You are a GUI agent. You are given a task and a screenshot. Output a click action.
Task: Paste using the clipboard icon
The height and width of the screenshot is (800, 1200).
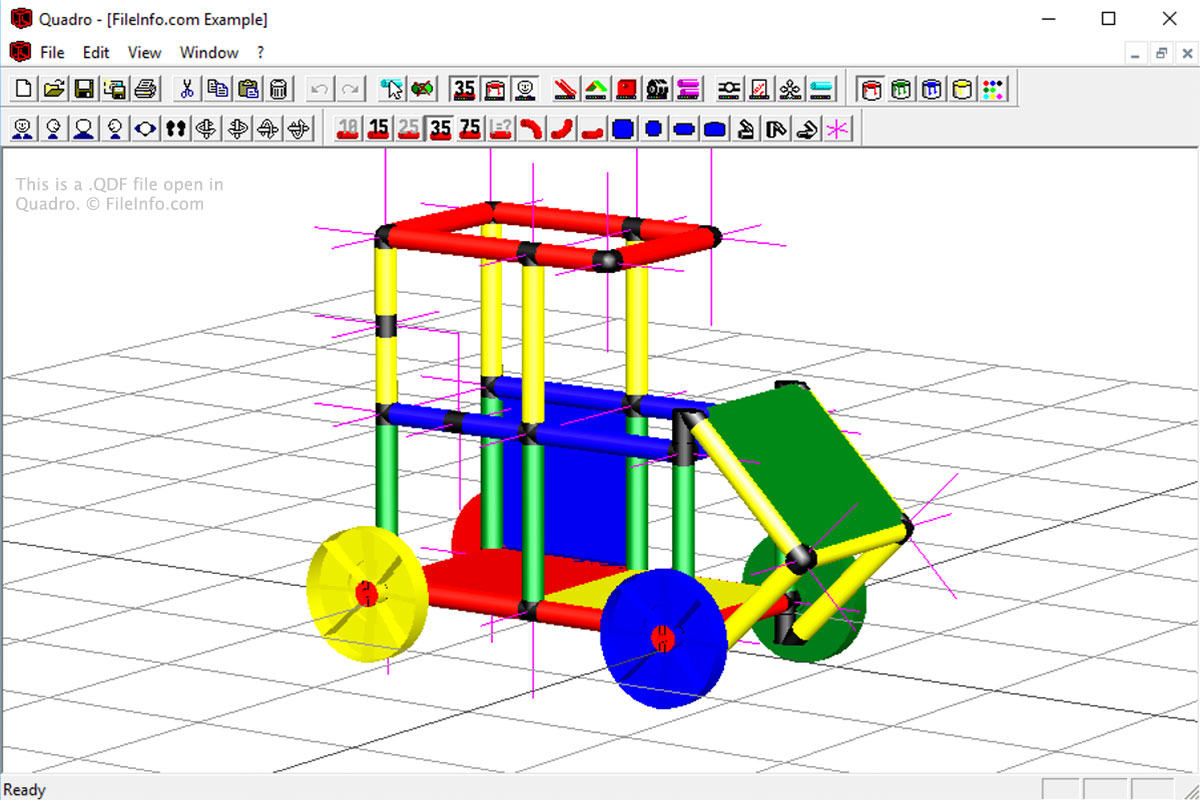click(x=248, y=89)
